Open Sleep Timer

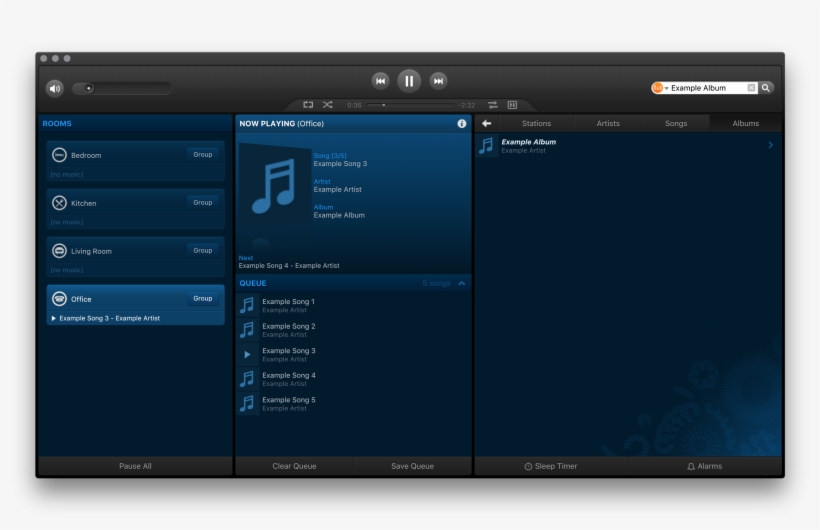pyautogui.click(x=551, y=466)
